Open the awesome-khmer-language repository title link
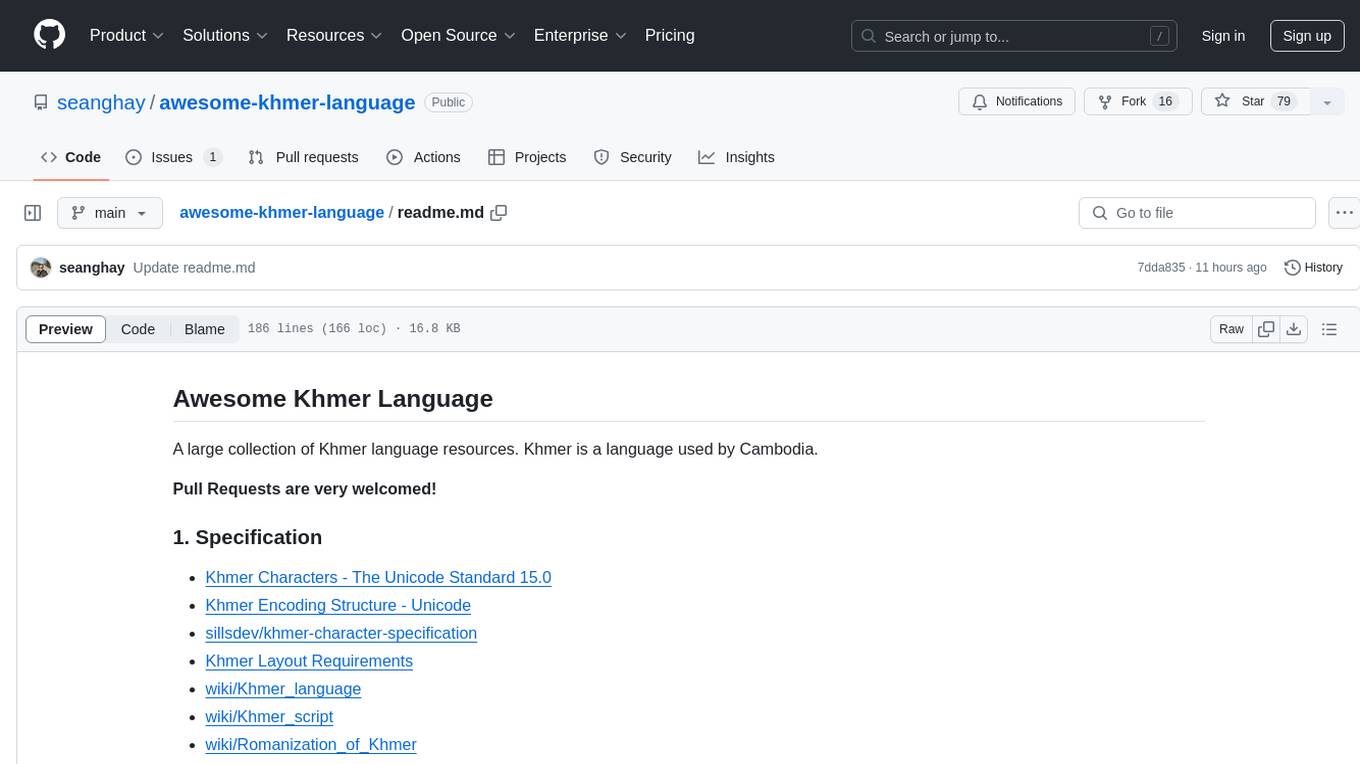Image resolution: width=1360 pixels, height=764 pixels. pos(287,102)
